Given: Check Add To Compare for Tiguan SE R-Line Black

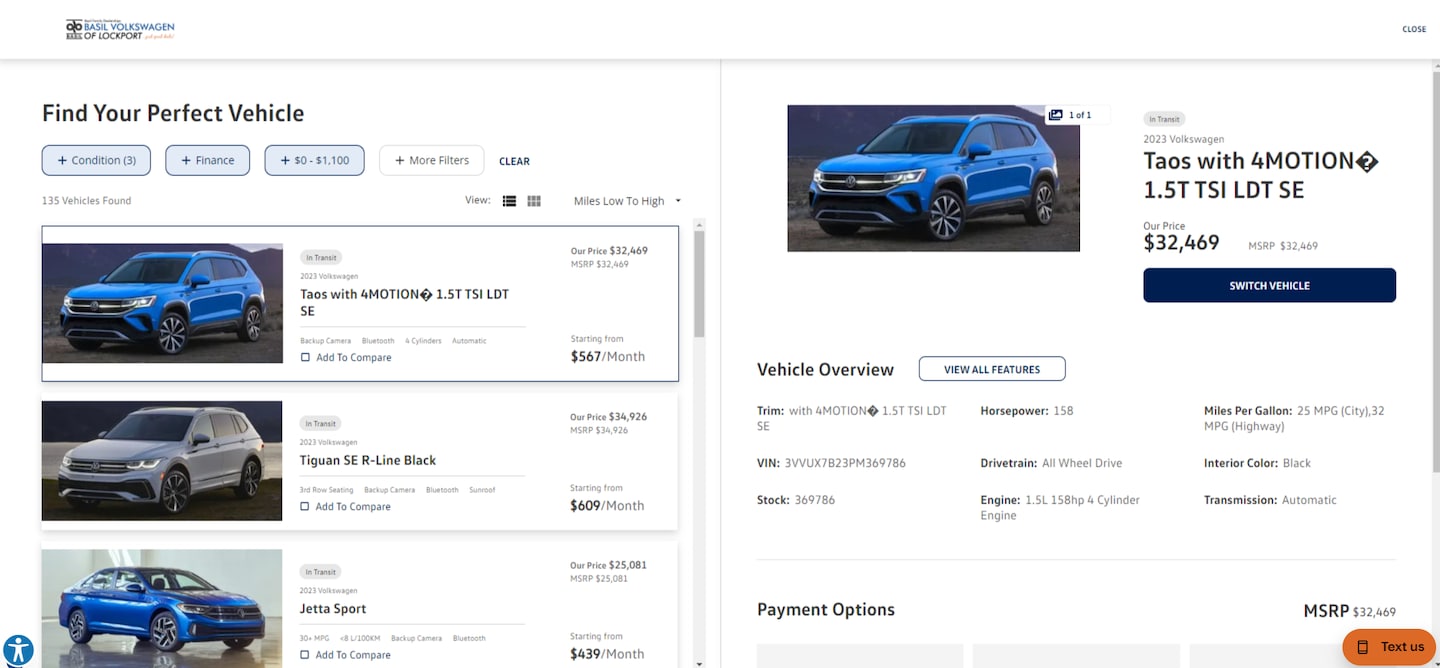Looking at the screenshot, I should (306, 507).
